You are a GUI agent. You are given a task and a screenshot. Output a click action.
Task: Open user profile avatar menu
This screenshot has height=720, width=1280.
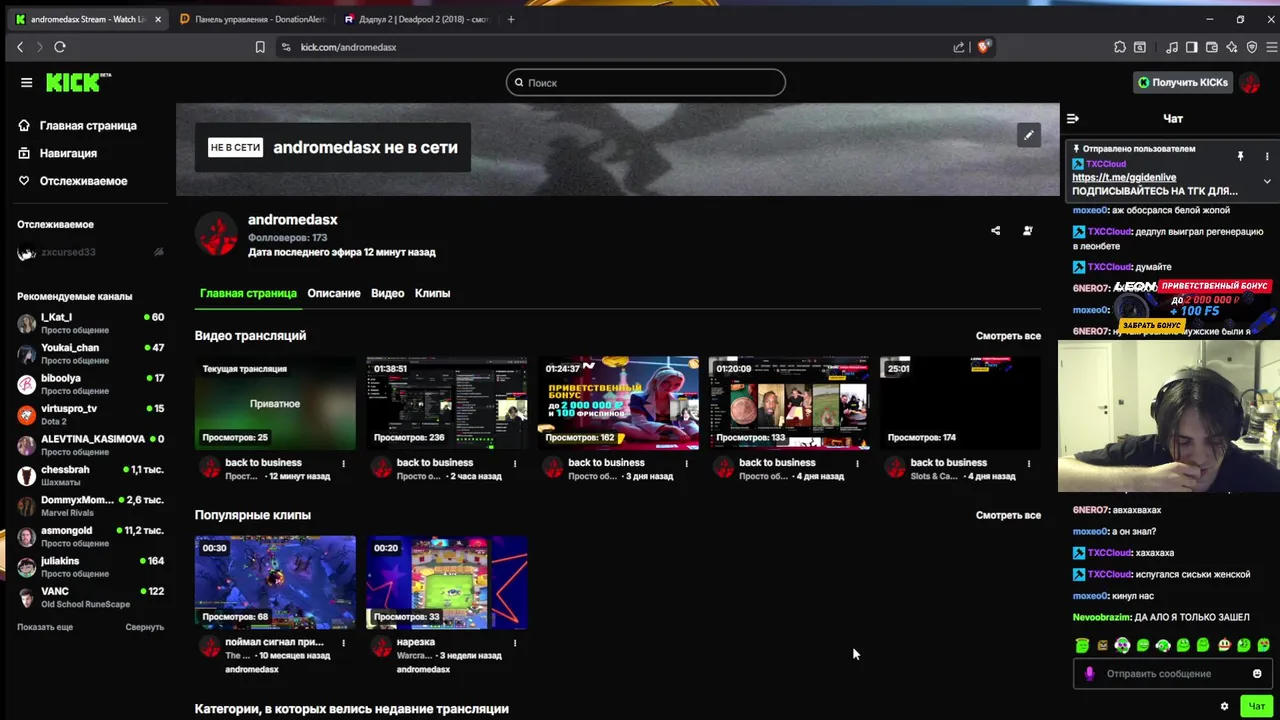1250,83
